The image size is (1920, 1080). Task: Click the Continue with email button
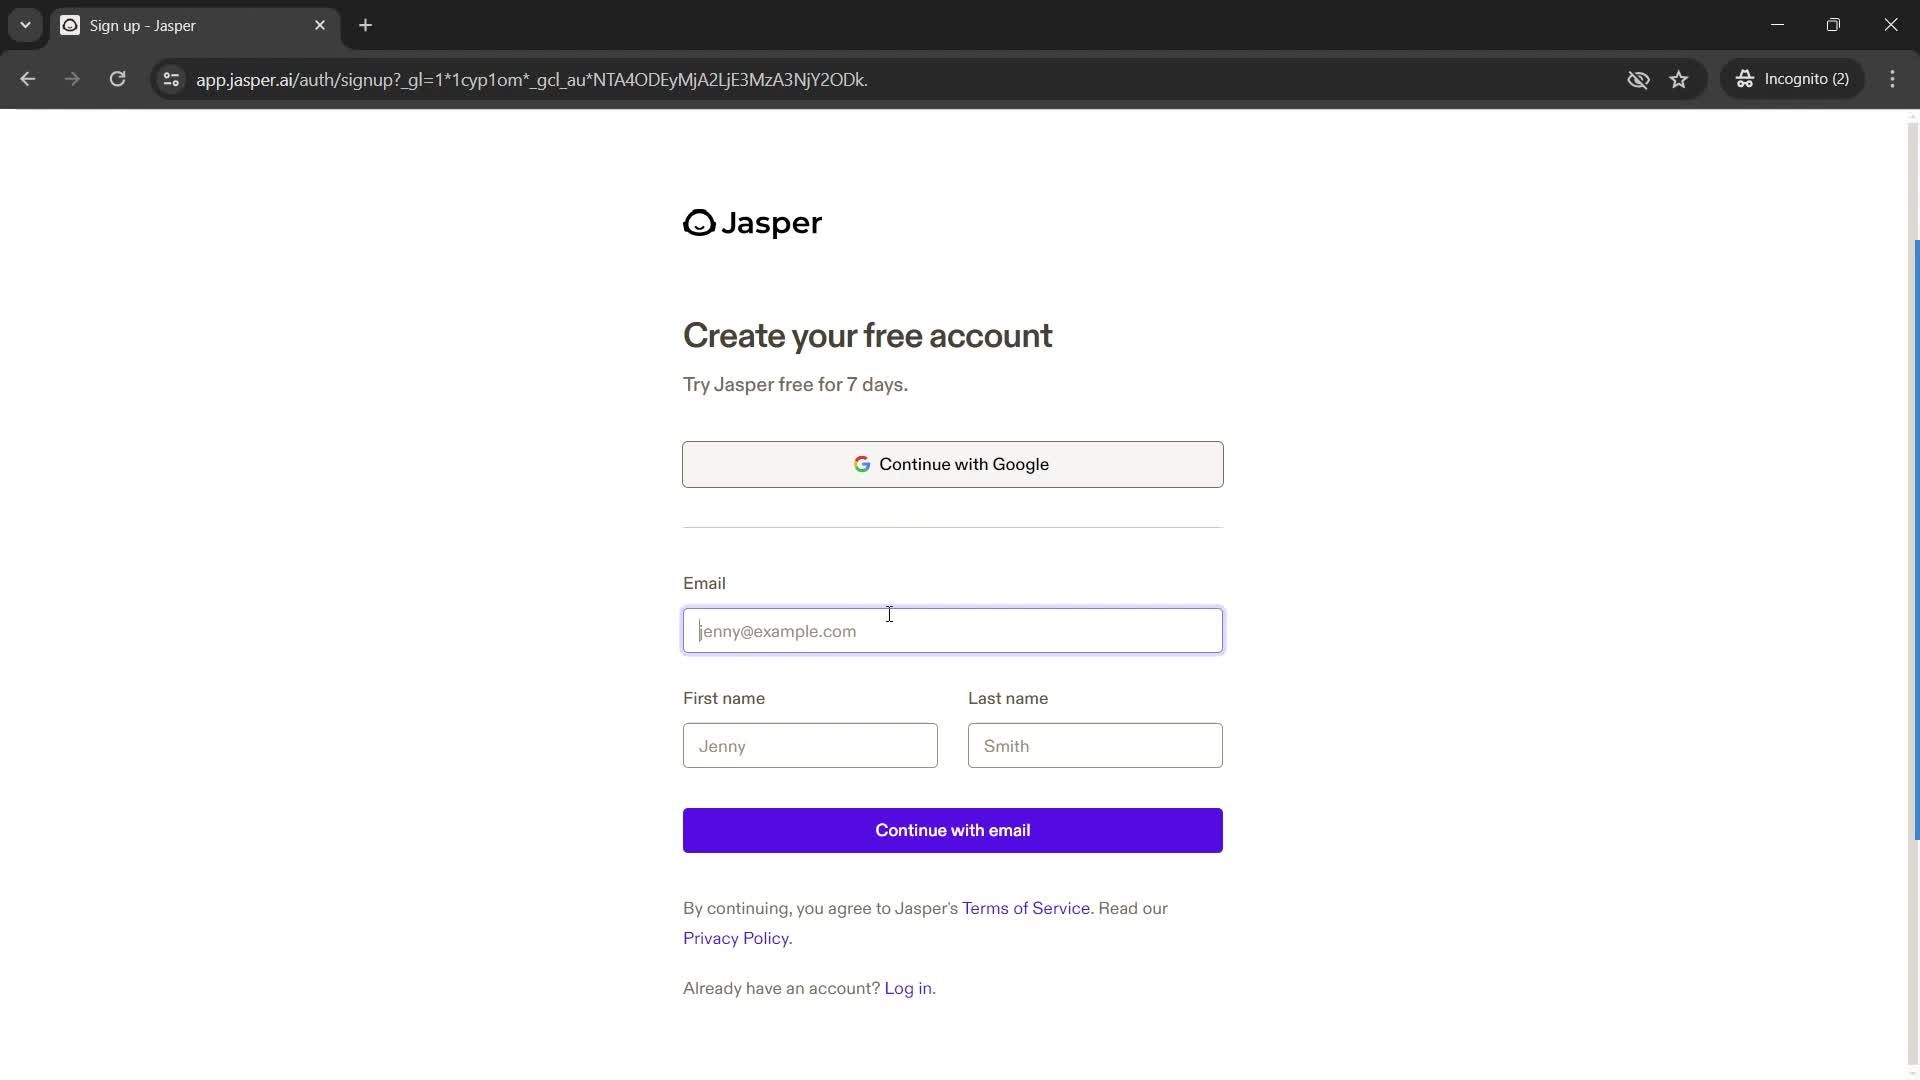(x=952, y=829)
